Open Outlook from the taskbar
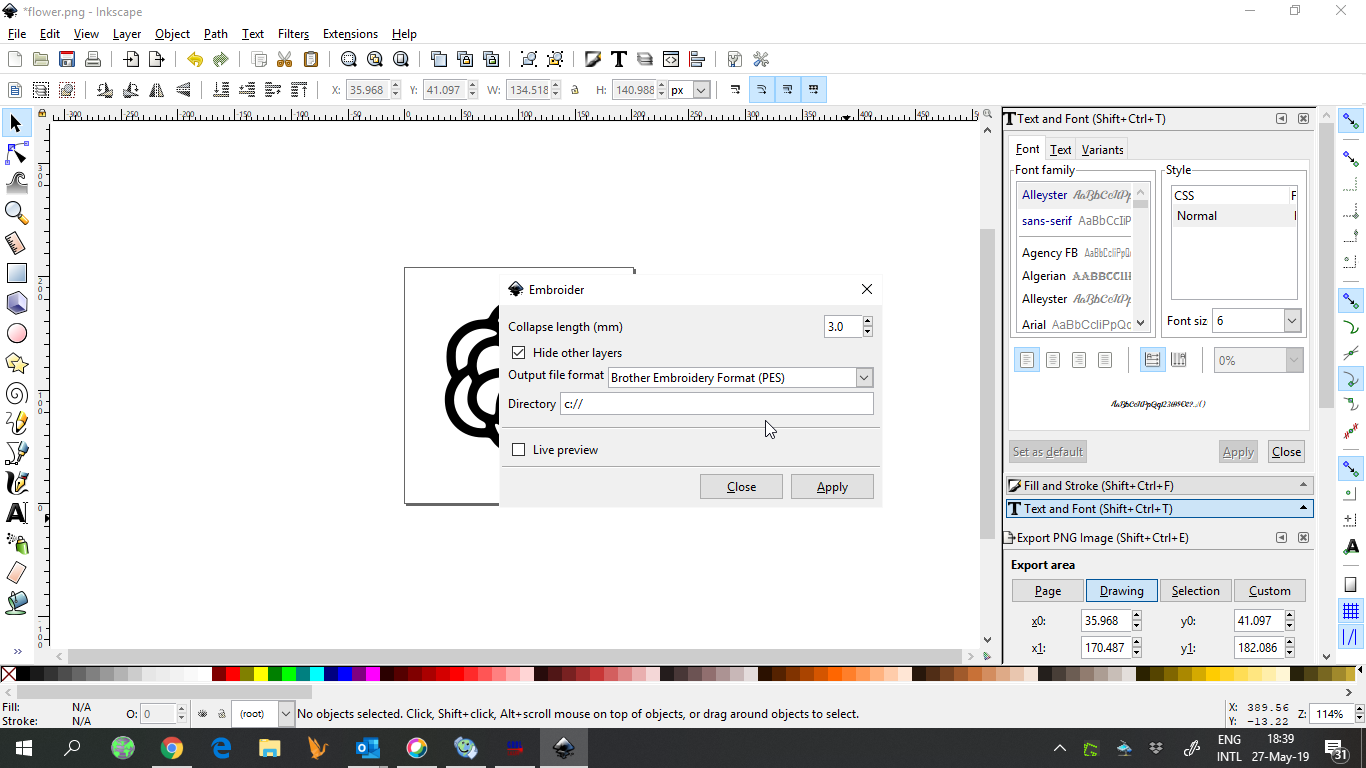This screenshot has height=768, width=1366. (368, 747)
